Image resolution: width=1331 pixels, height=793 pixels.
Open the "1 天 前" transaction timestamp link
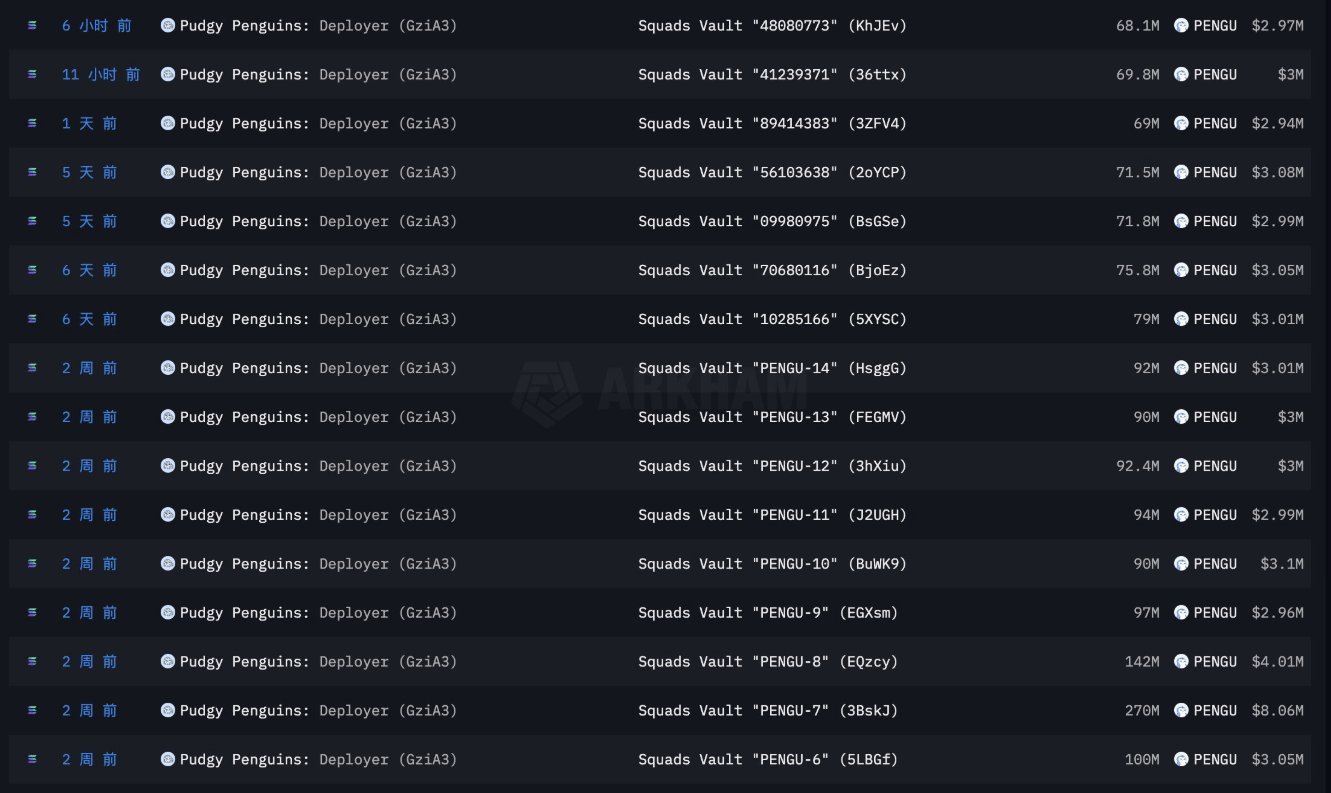(x=89, y=124)
